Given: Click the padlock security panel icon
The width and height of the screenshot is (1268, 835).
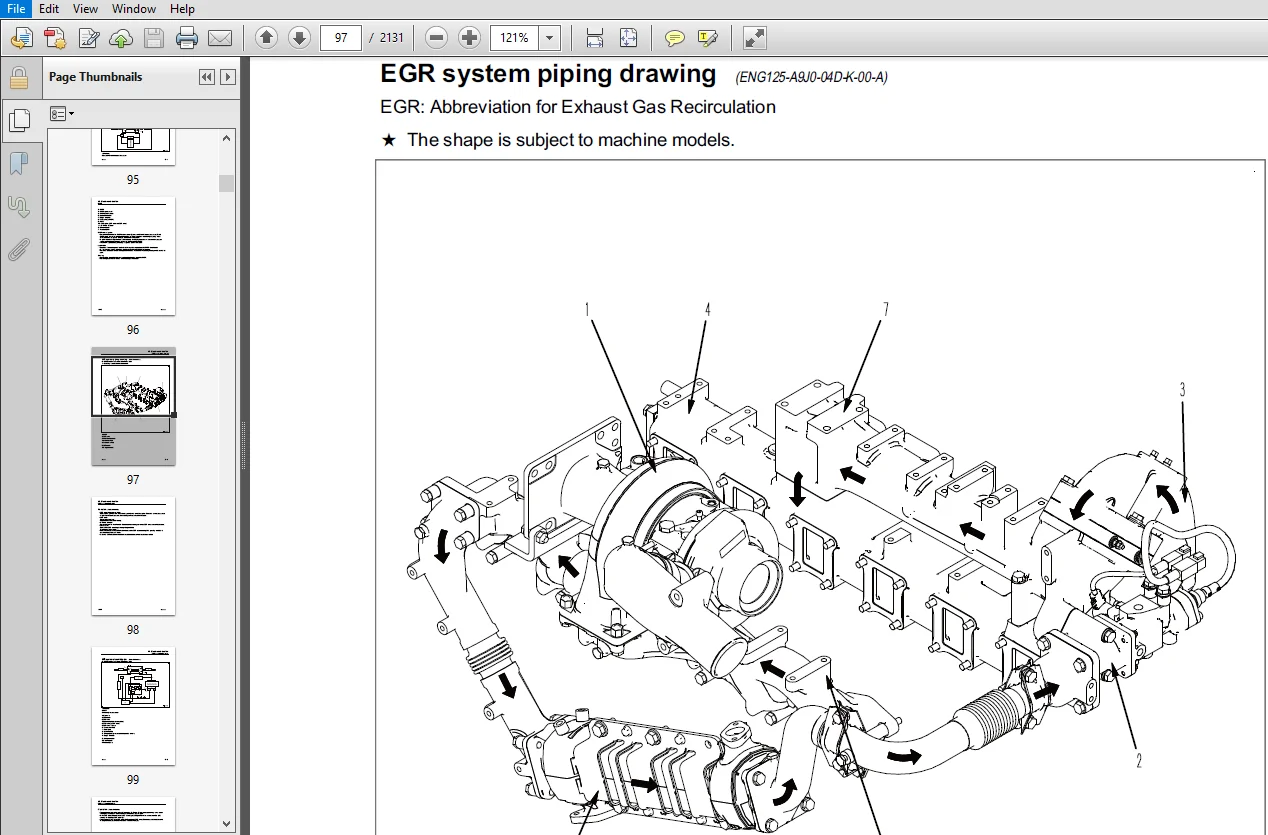Looking at the screenshot, I should pos(18,79).
